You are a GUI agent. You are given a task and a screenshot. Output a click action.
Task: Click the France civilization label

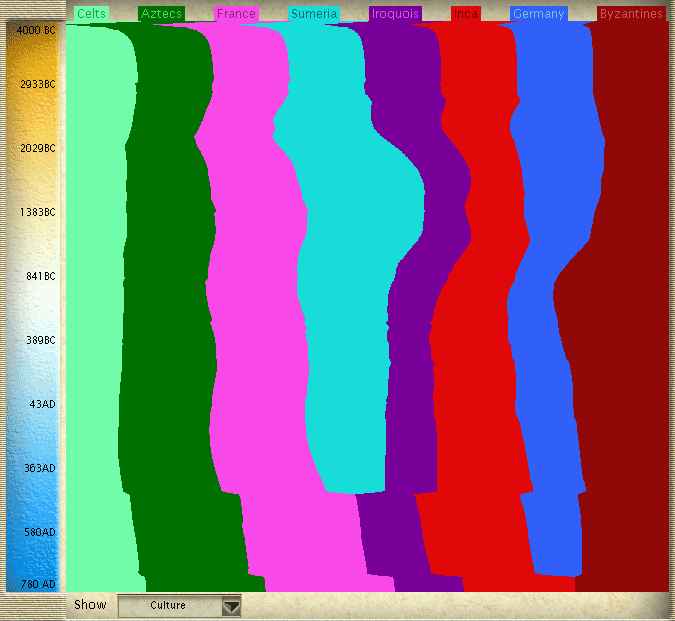pyautogui.click(x=236, y=14)
